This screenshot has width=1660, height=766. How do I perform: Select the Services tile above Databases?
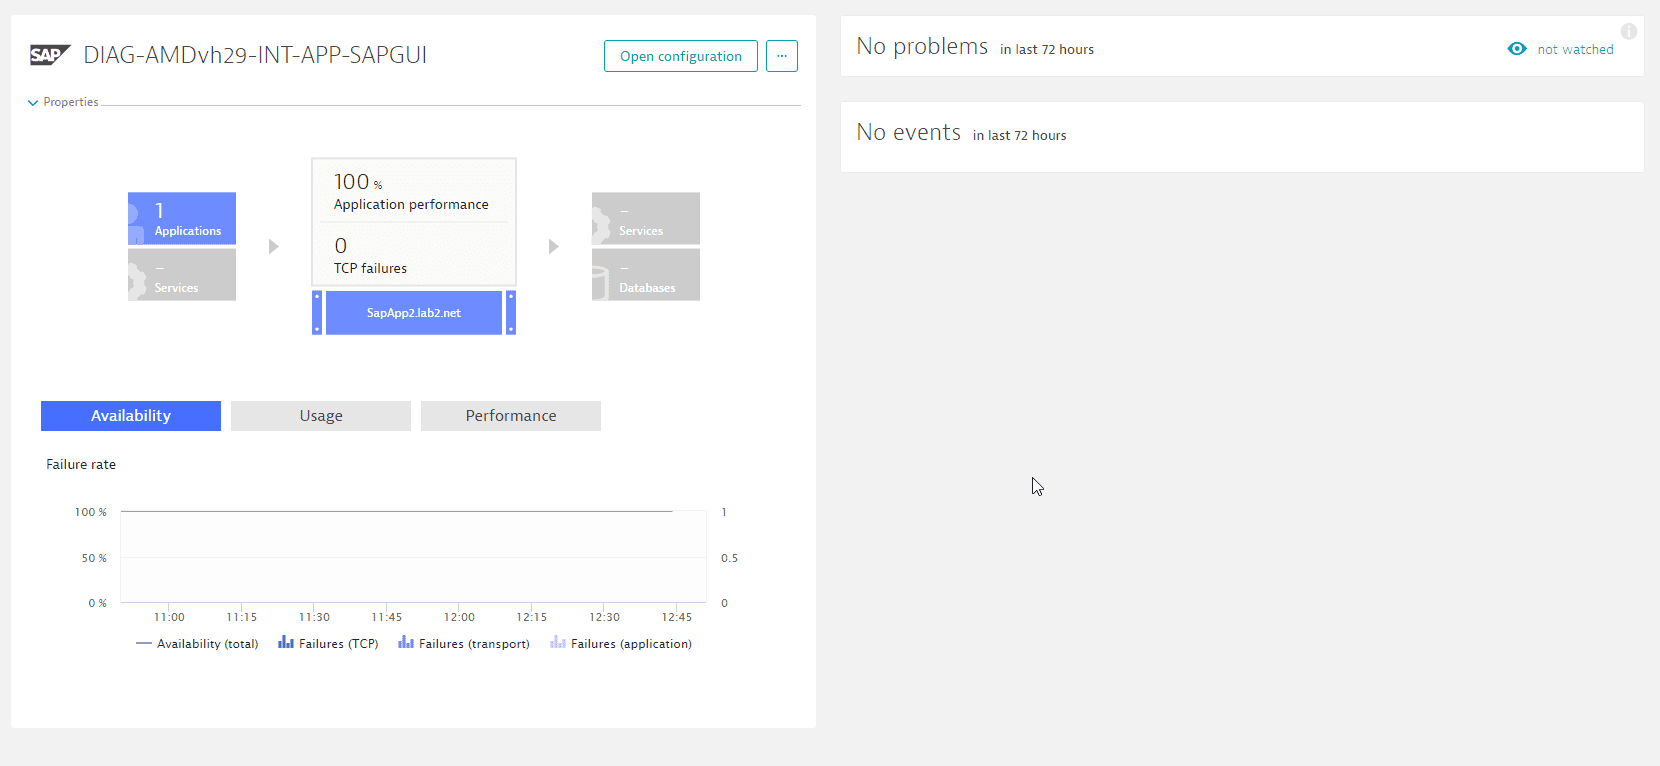[646, 218]
